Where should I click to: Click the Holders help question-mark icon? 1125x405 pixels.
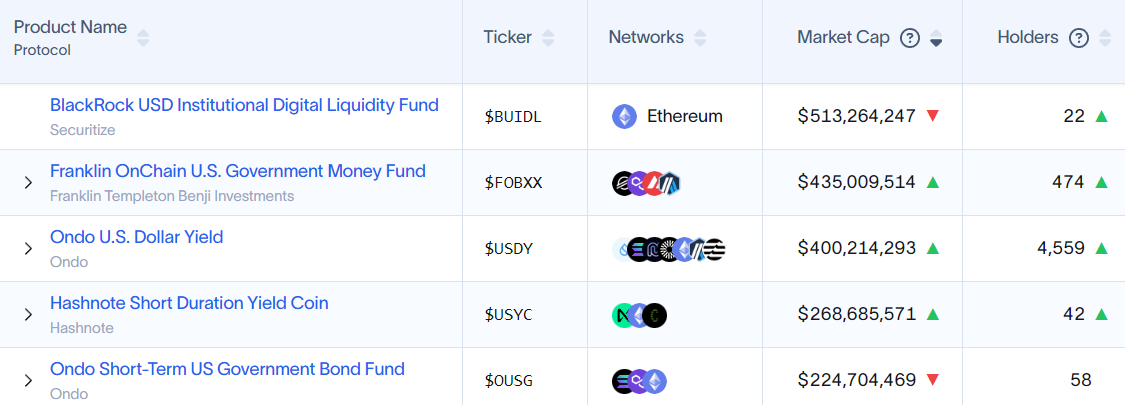coord(1079,38)
